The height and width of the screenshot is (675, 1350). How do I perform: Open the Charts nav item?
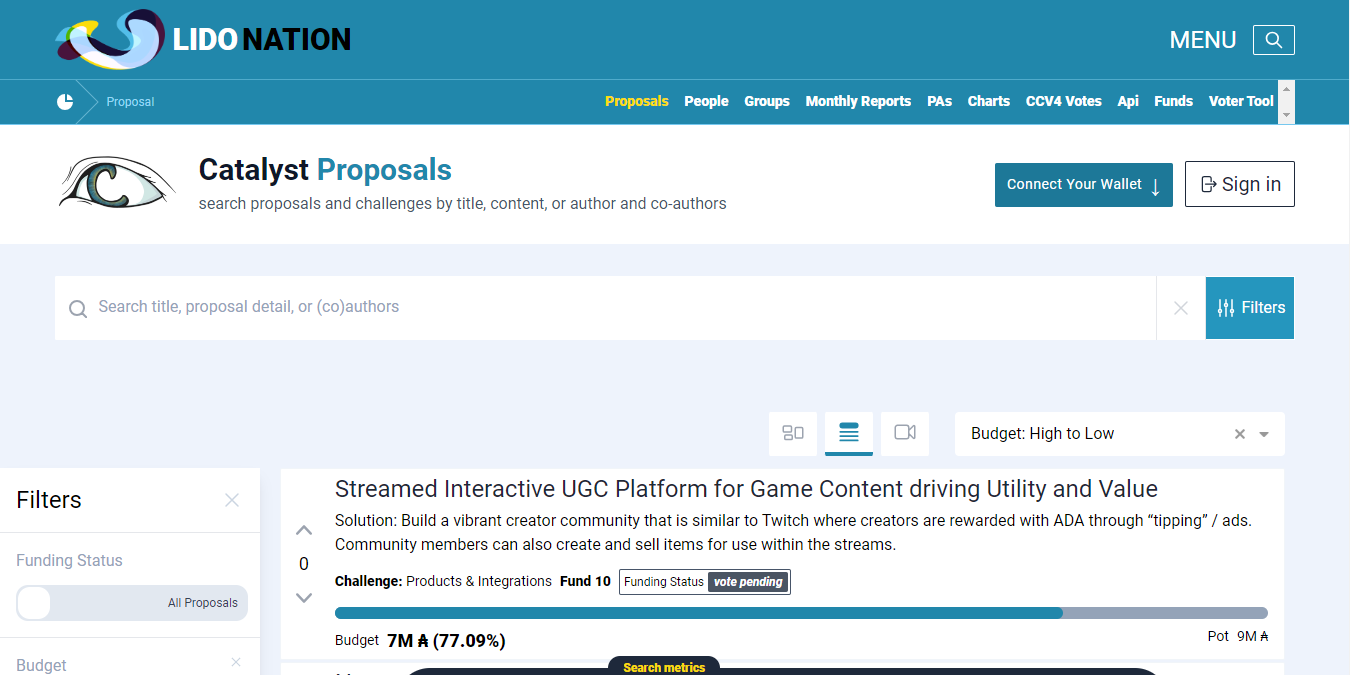coord(989,101)
